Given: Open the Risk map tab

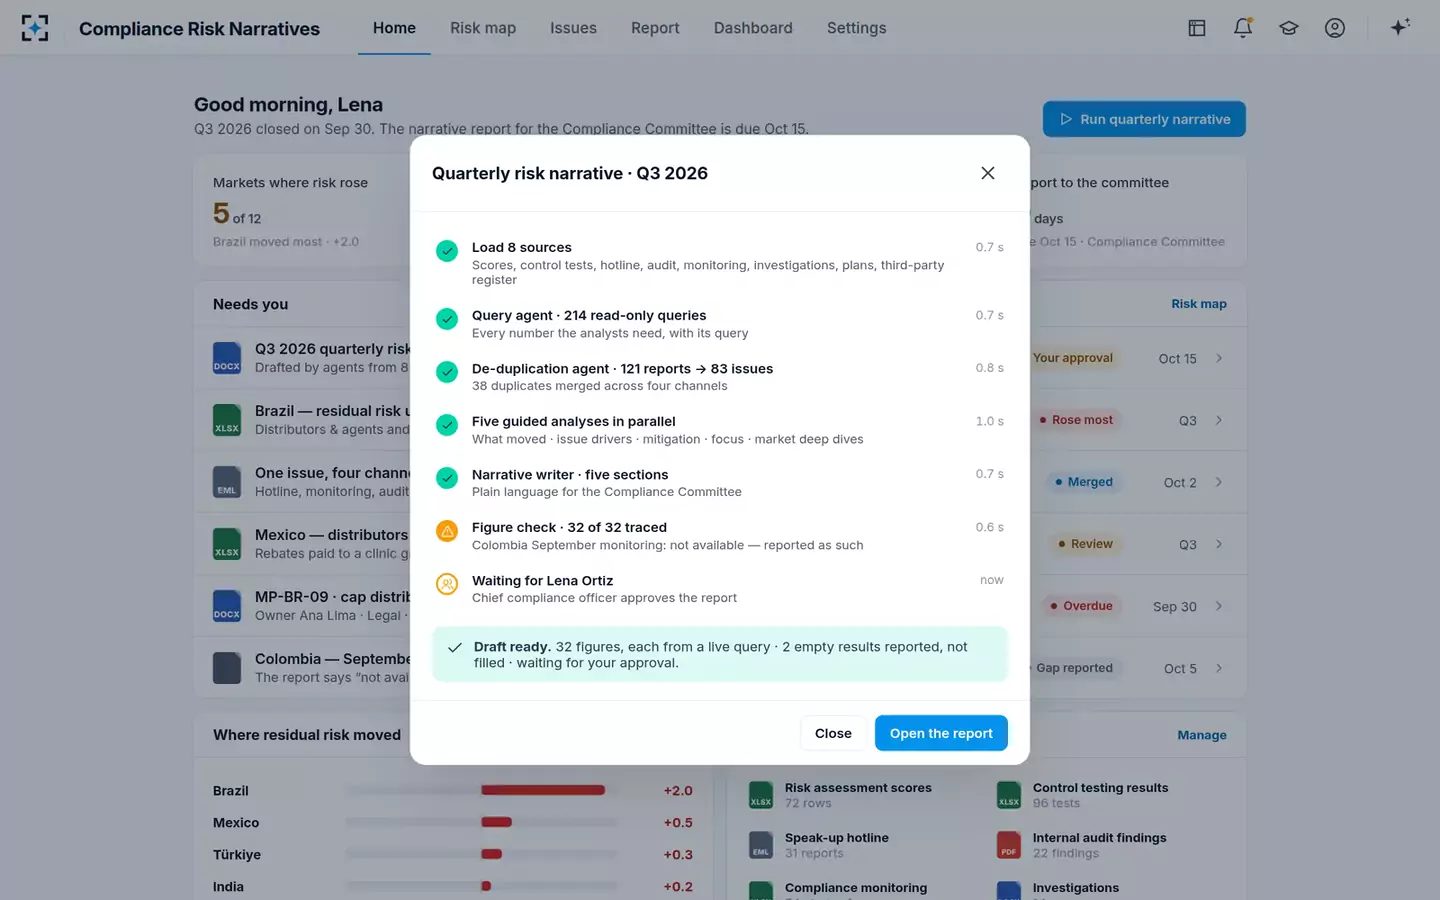Looking at the screenshot, I should point(483,28).
